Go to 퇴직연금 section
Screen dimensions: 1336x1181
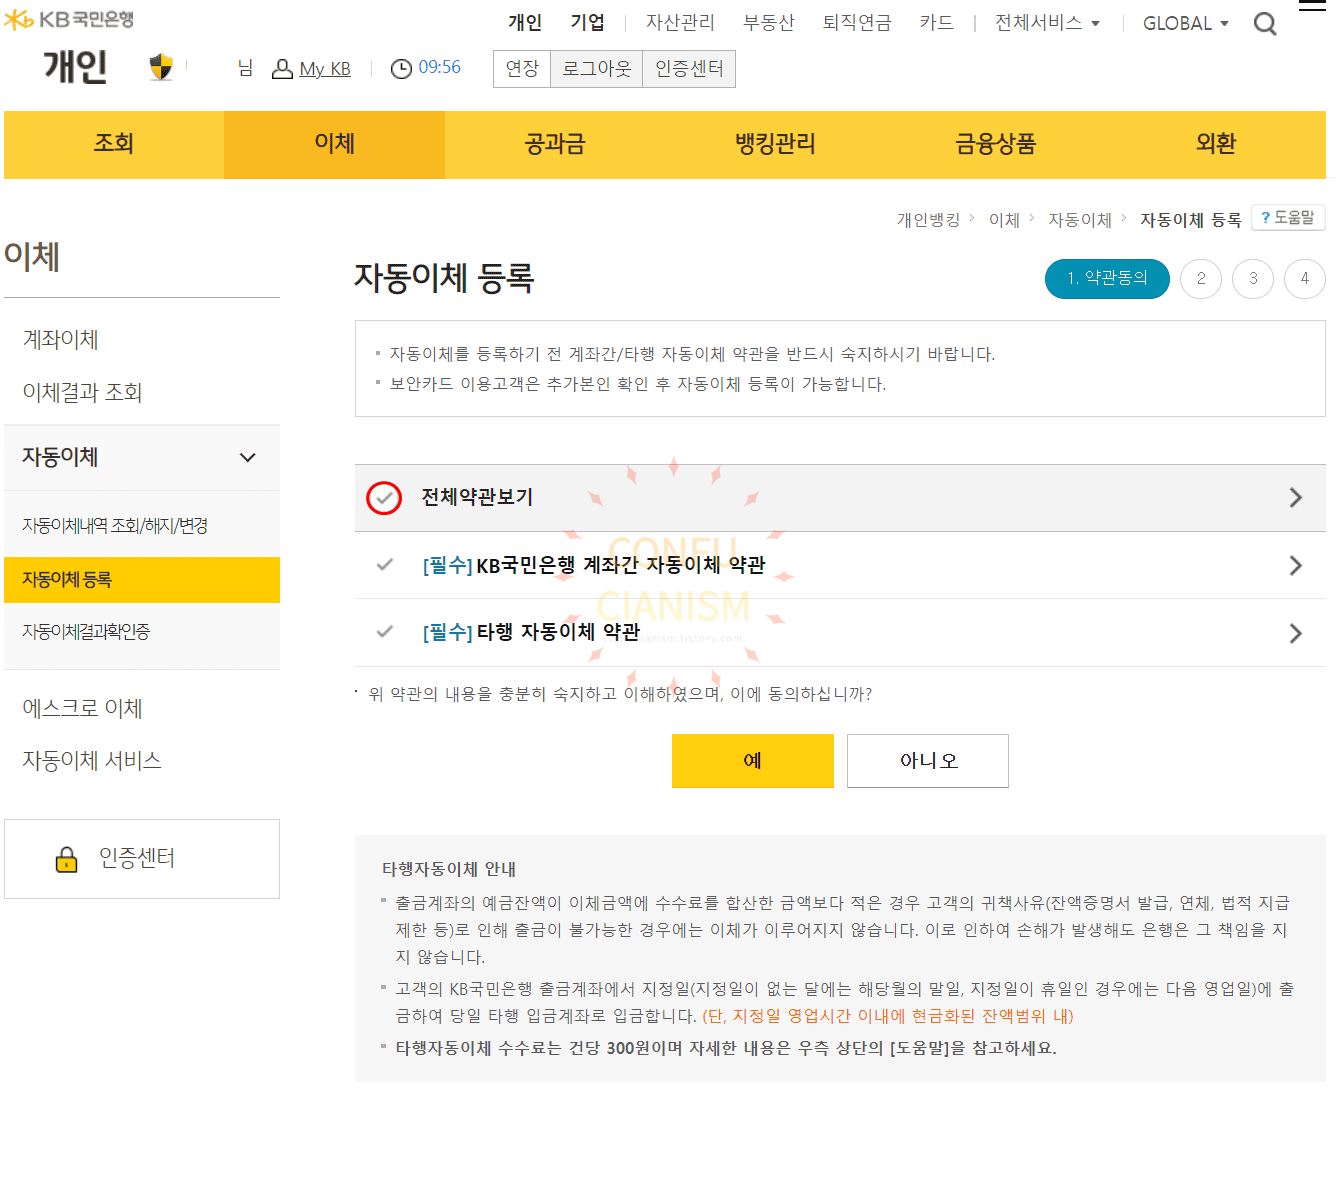click(857, 23)
